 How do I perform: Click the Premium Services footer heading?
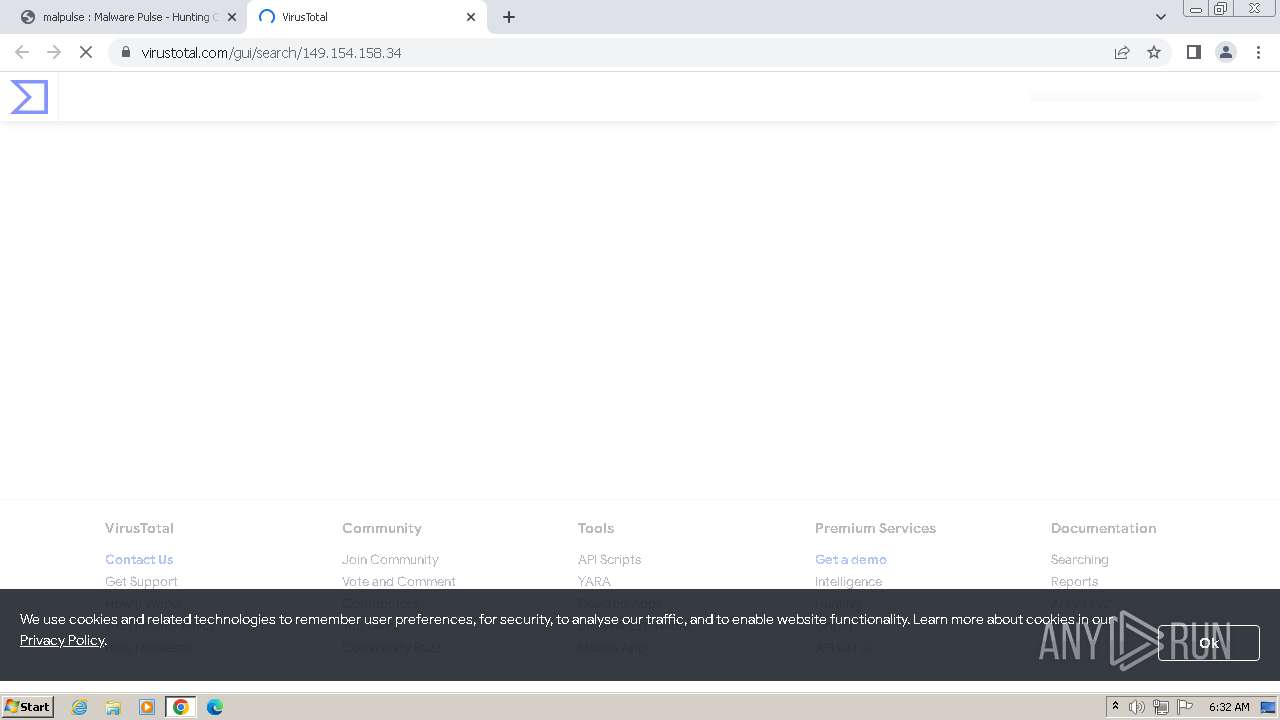pos(875,528)
